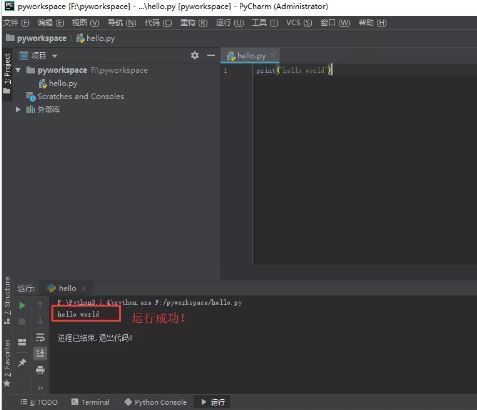Hide the Project panel via minus icon
The image size is (477, 410).
(x=211, y=55)
